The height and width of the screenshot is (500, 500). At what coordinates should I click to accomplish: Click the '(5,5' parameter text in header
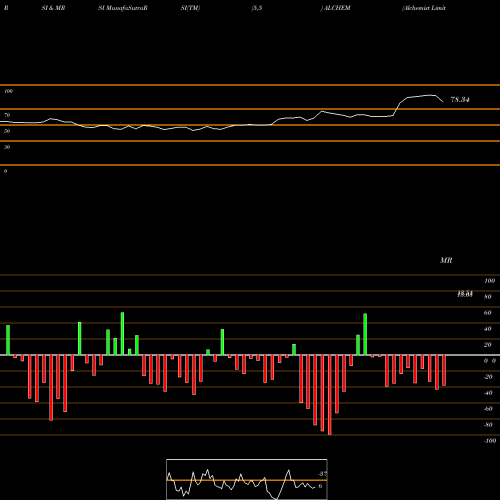[x=257, y=8]
